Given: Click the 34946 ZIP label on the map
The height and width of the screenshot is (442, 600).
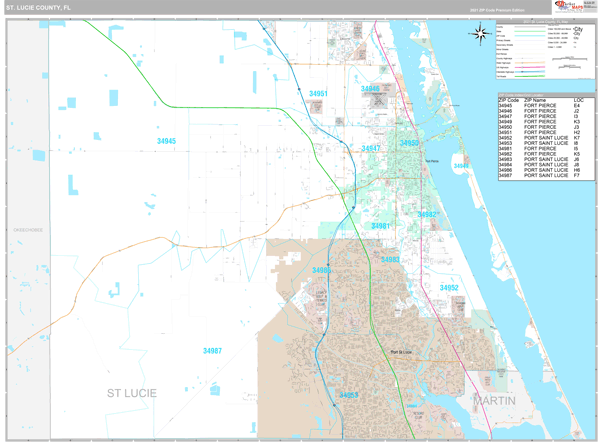Looking at the screenshot, I should [x=370, y=89].
